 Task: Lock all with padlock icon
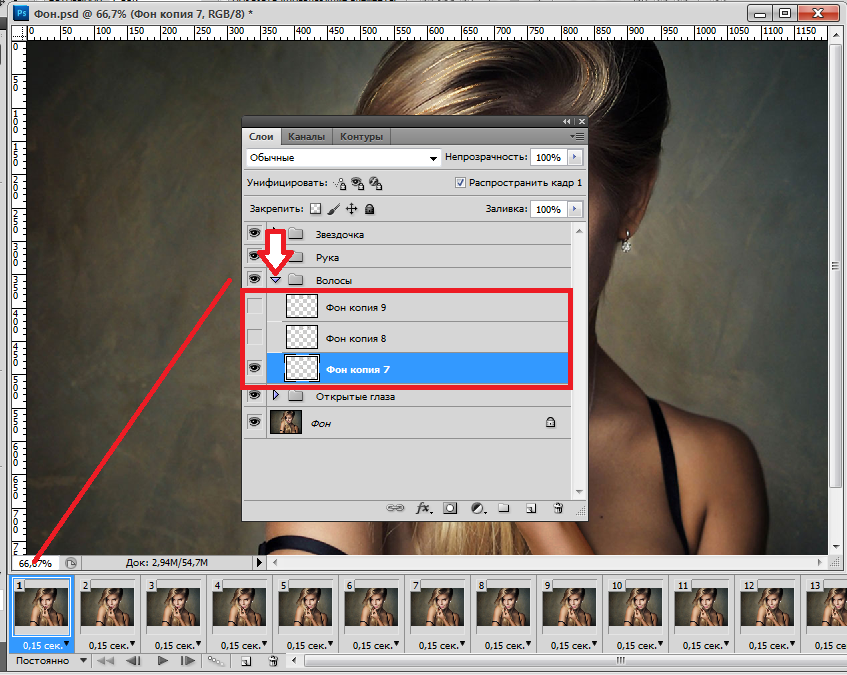tap(369, 209)
